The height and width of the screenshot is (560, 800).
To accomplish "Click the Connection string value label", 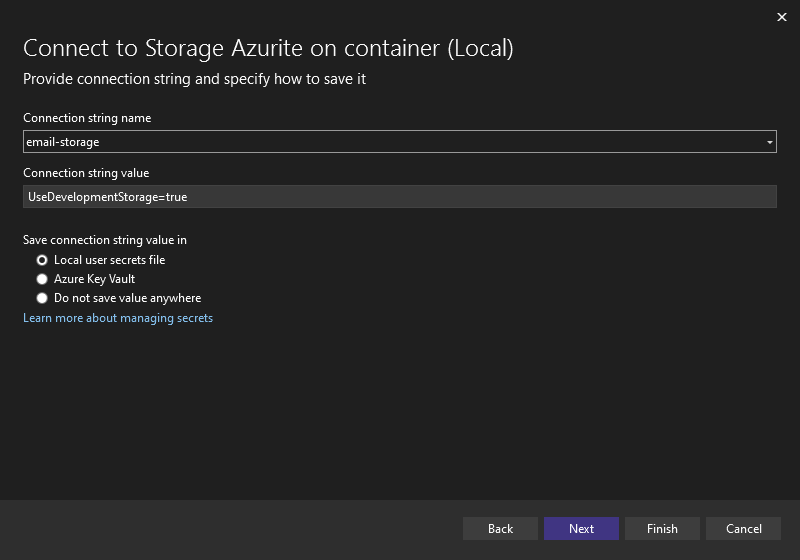I will coord(86,173).
